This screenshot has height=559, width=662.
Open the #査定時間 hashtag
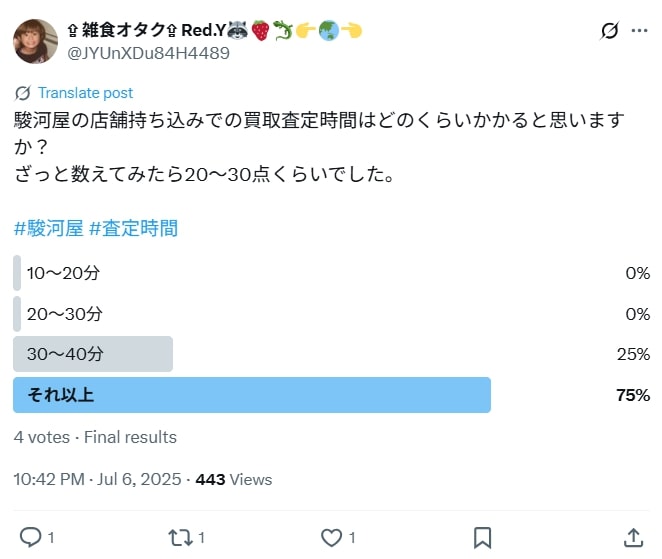pyautogui.click(x=133, y=228)
